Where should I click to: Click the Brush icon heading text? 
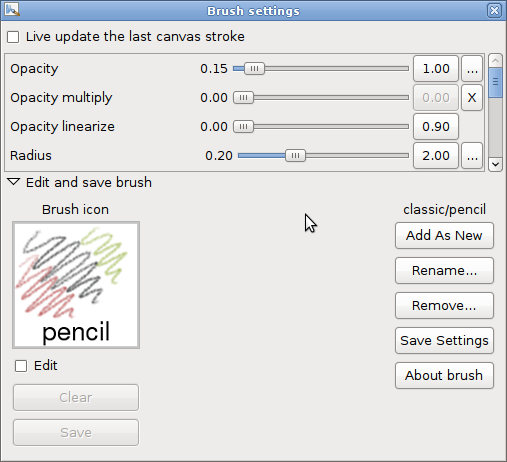point(75,210)
